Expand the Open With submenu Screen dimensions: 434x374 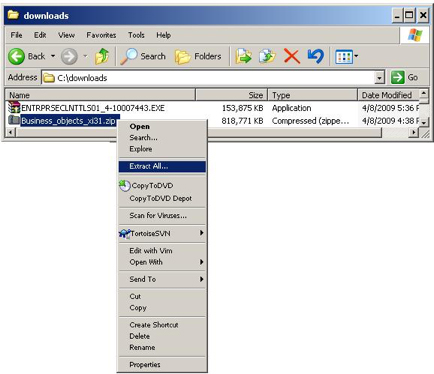162,262
